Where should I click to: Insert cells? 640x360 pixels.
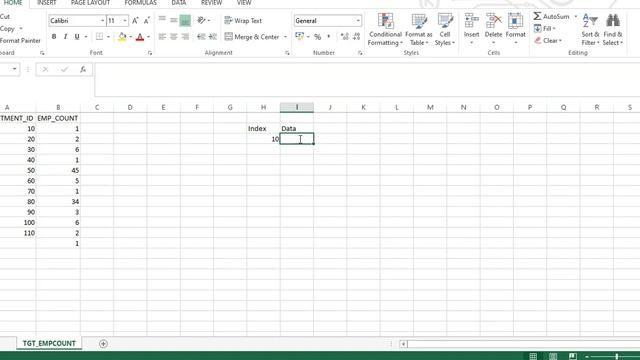(471, 29)
